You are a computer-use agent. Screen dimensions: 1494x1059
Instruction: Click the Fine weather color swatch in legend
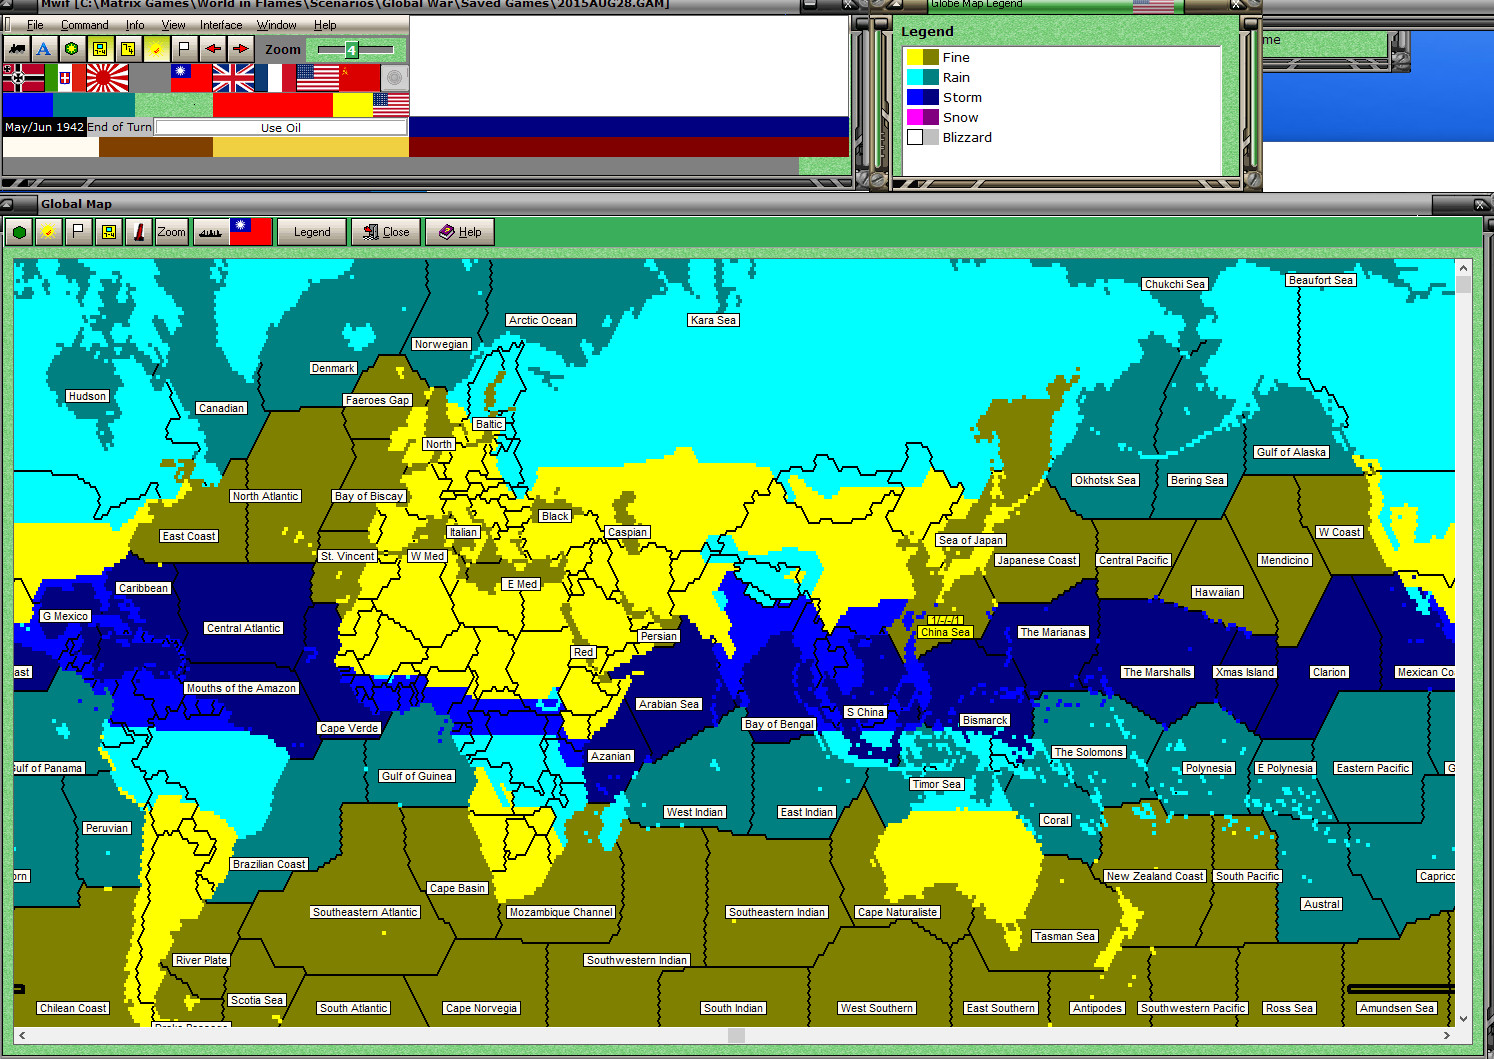[x=922, y=58]
